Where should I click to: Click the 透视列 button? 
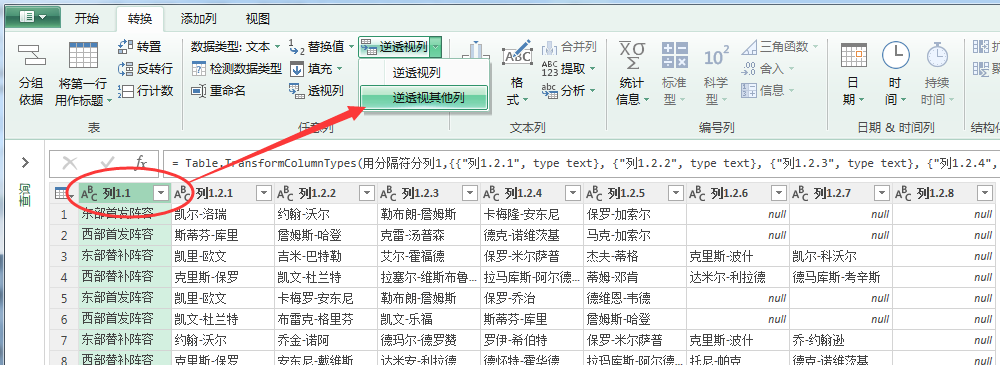[x=316, y=91]
